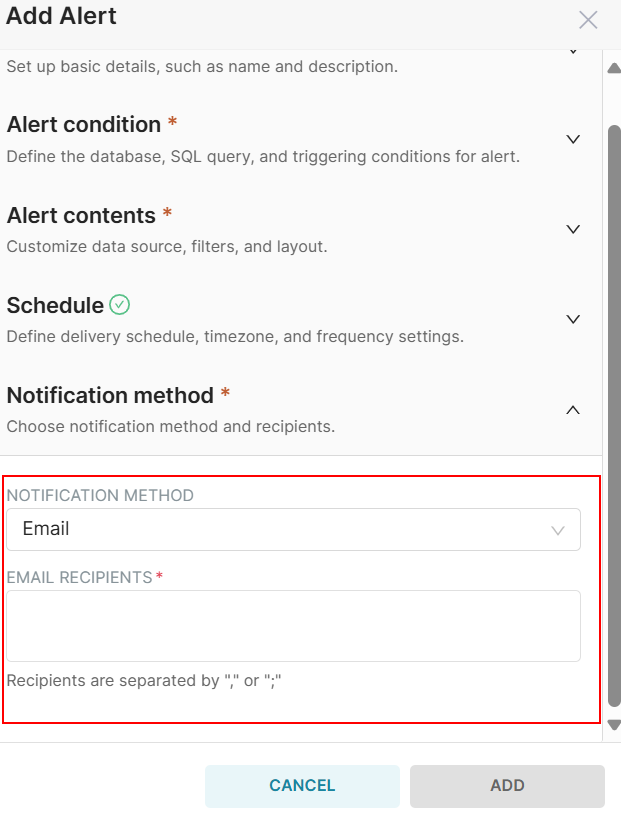Click the partially visible top section chevron
The height and width of the screenshot is (824, 621).
[573, 51]
